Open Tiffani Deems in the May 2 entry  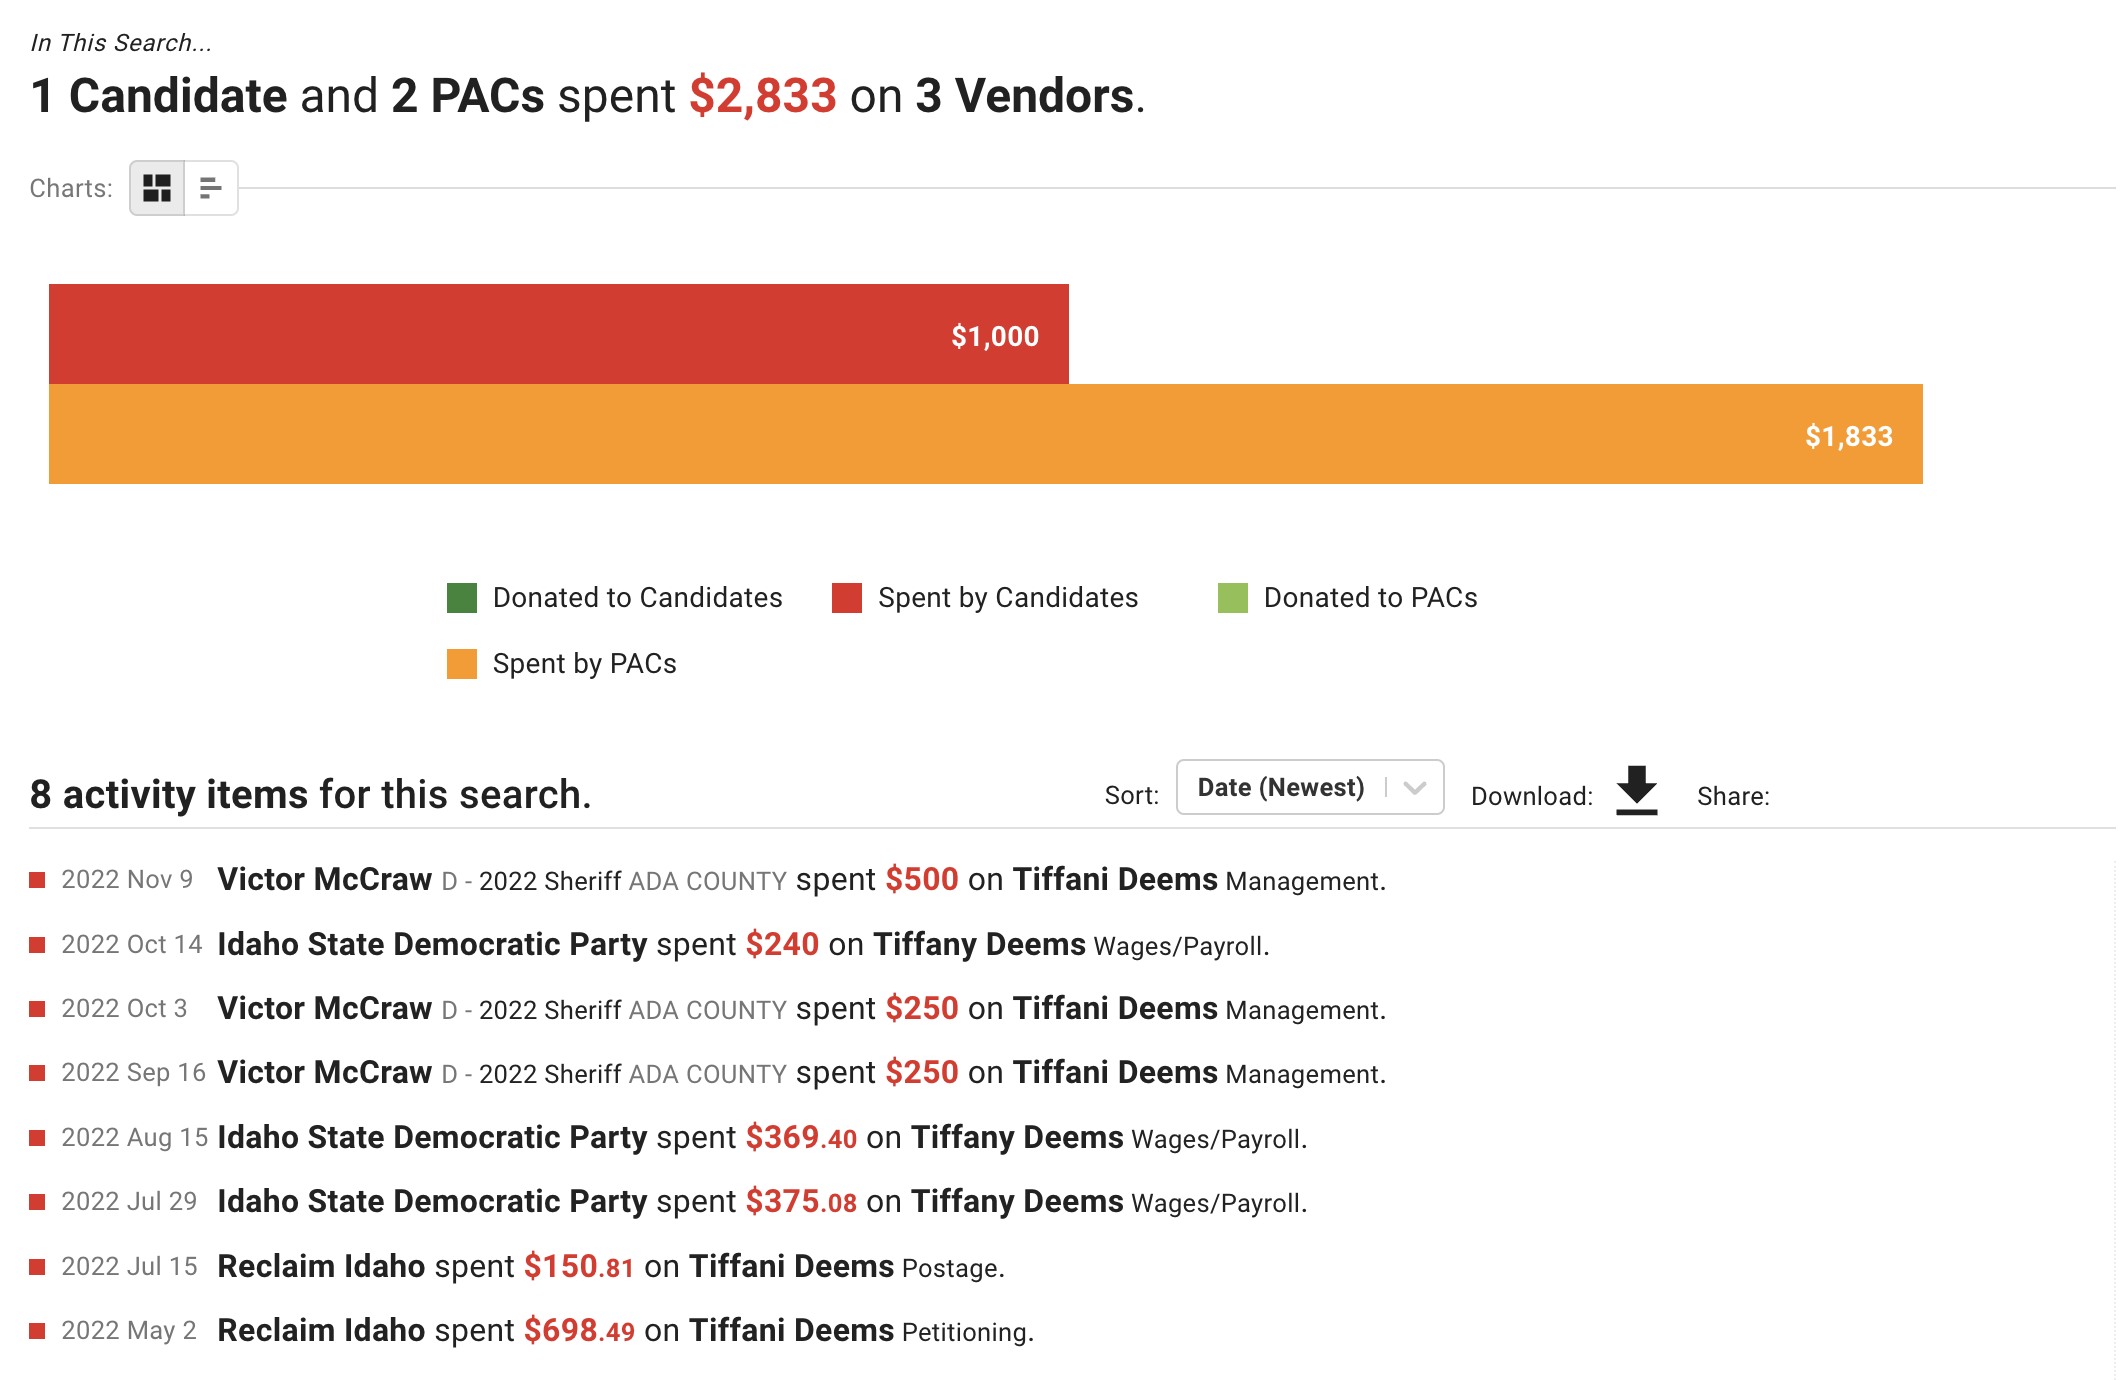coord(792,1331)
